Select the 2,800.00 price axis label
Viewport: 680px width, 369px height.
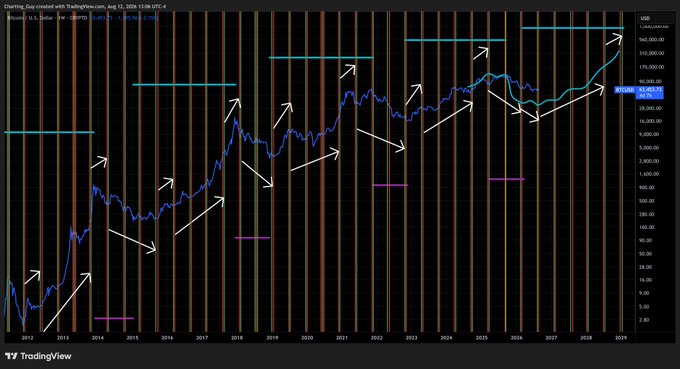(x=650, y=161)
